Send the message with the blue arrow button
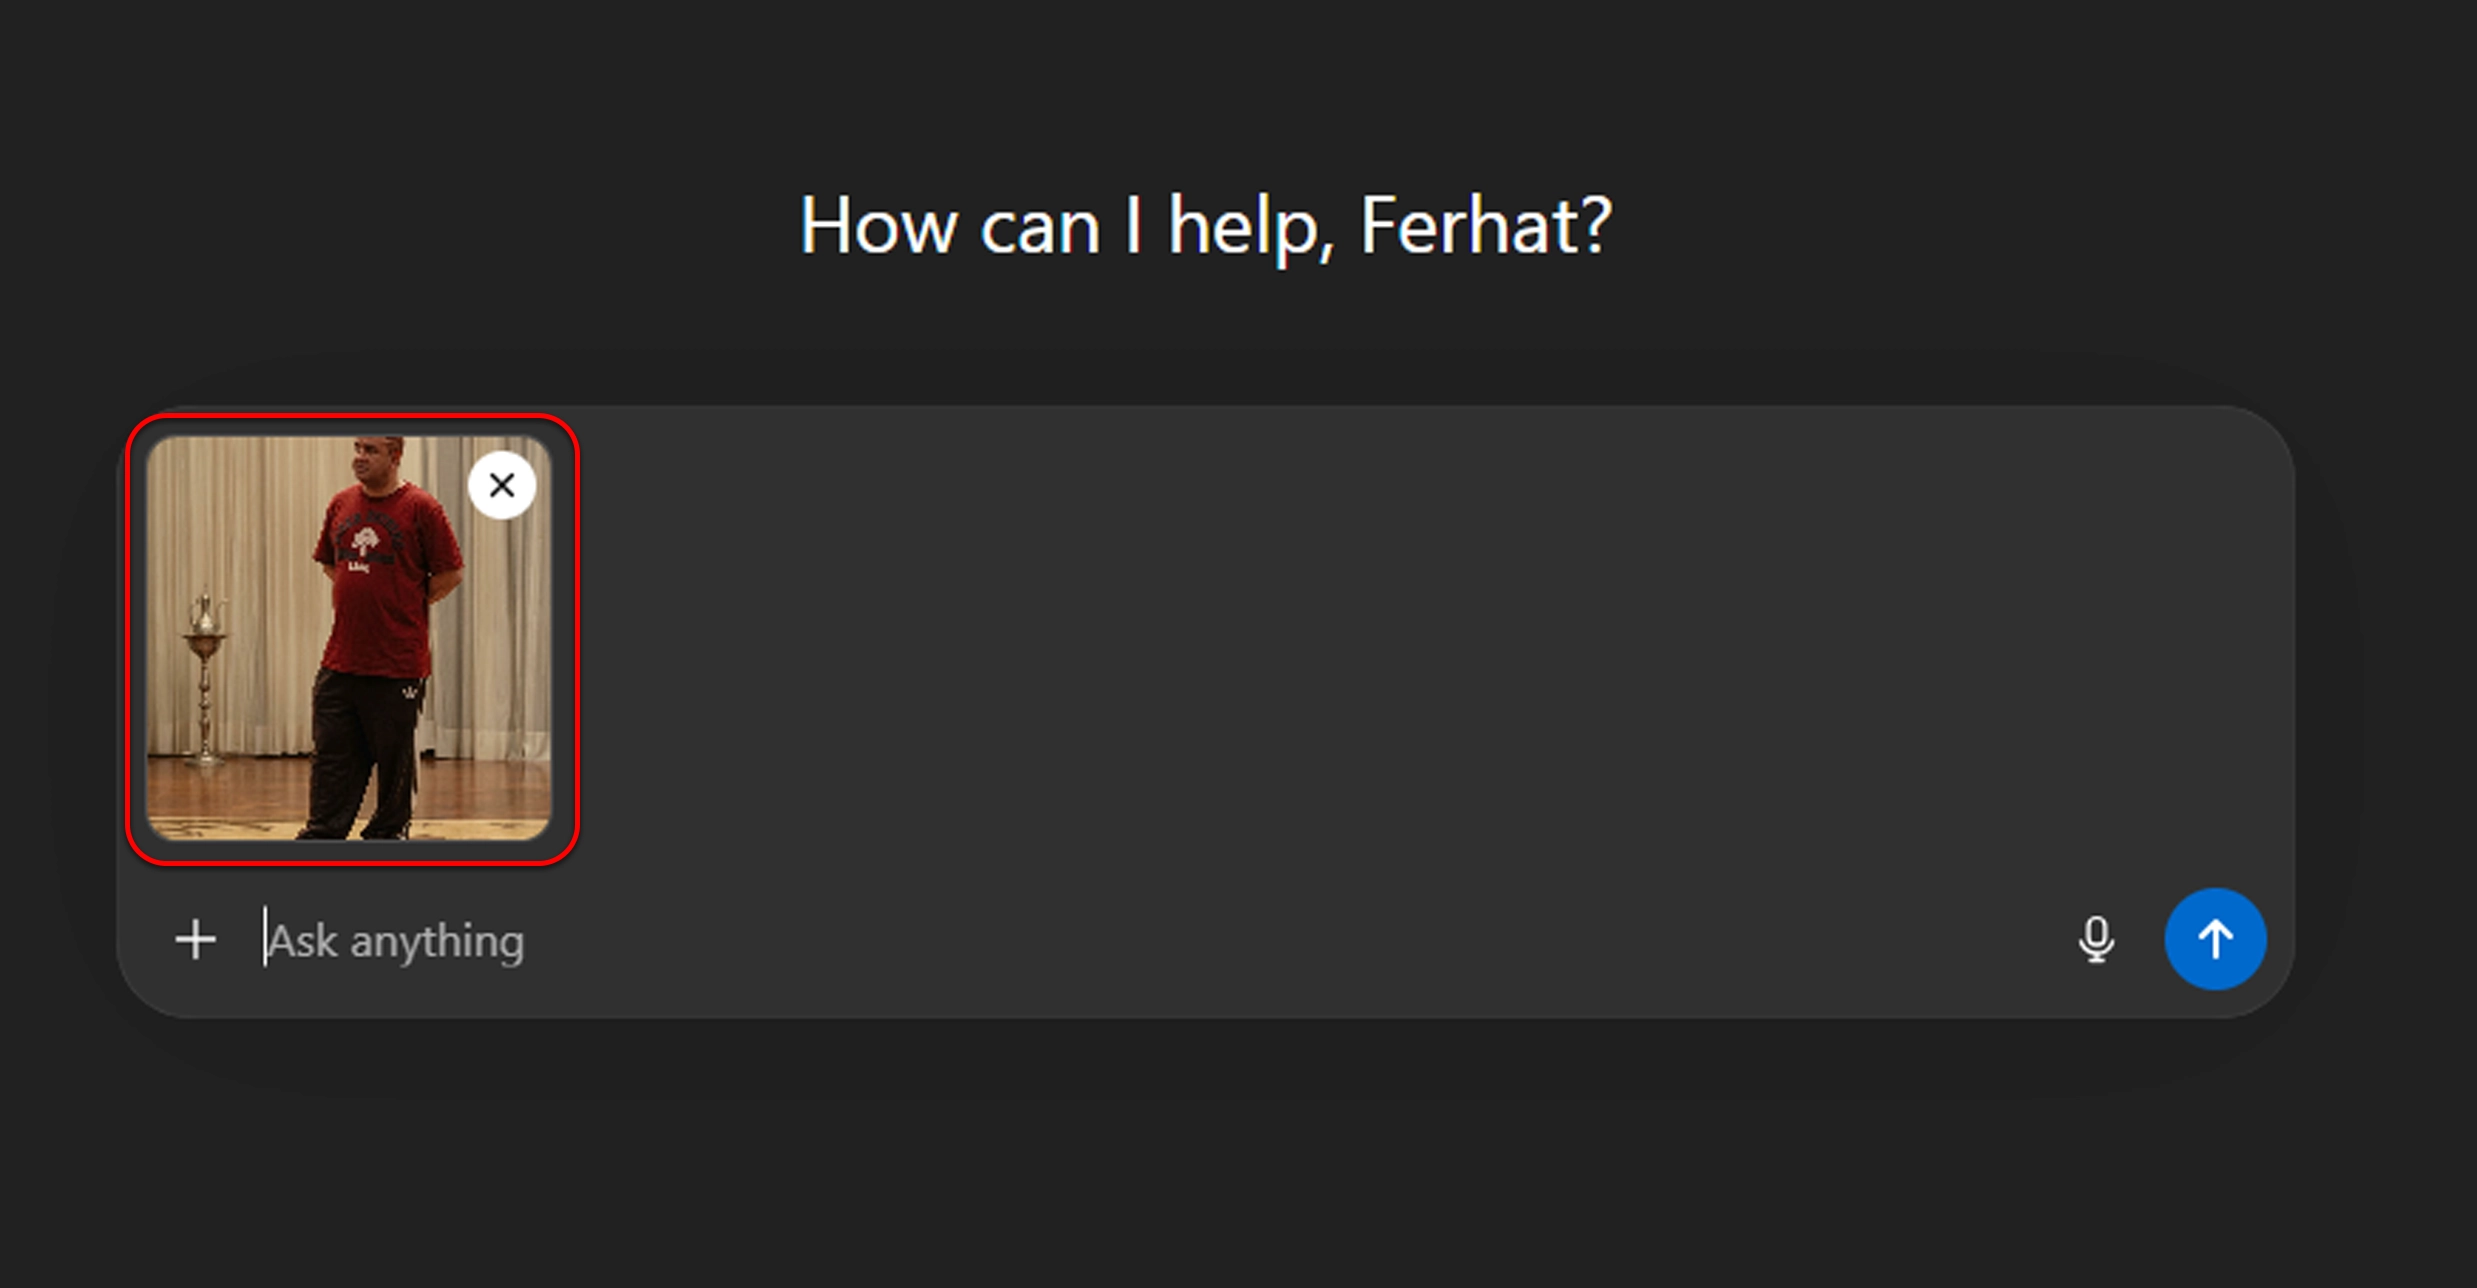 2215,939
